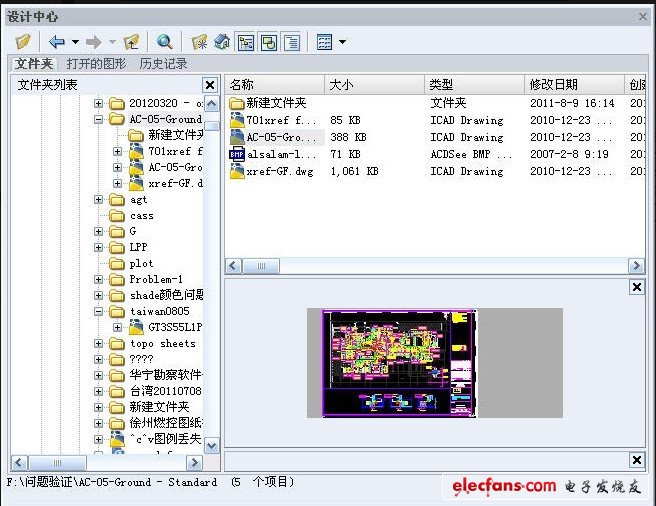Screen dimensions: 656x506
Task: Open the Search magnifier tool
Action: click(x=164, y=42)
